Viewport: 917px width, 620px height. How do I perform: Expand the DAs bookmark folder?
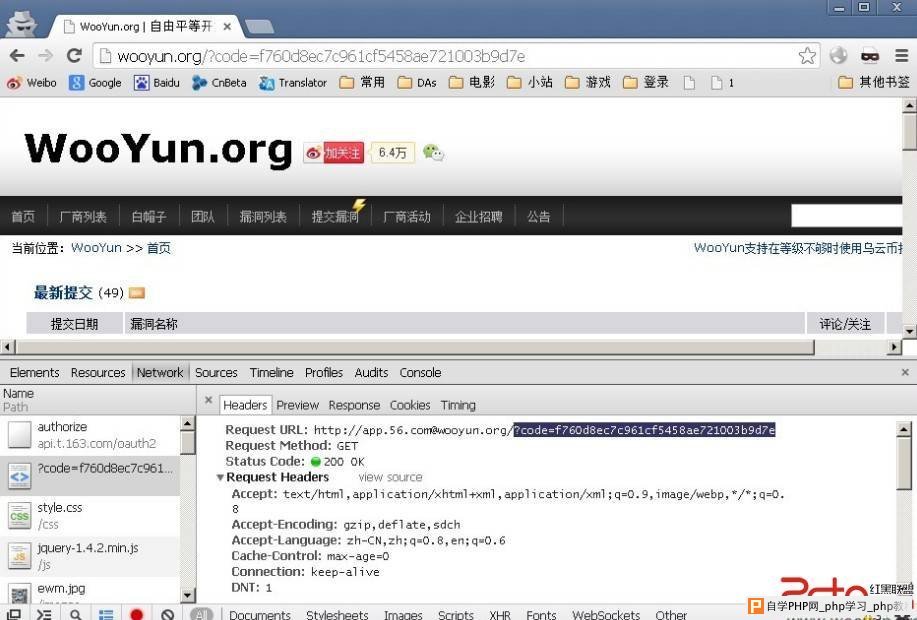pyautogui.click(x=417, y=82)
